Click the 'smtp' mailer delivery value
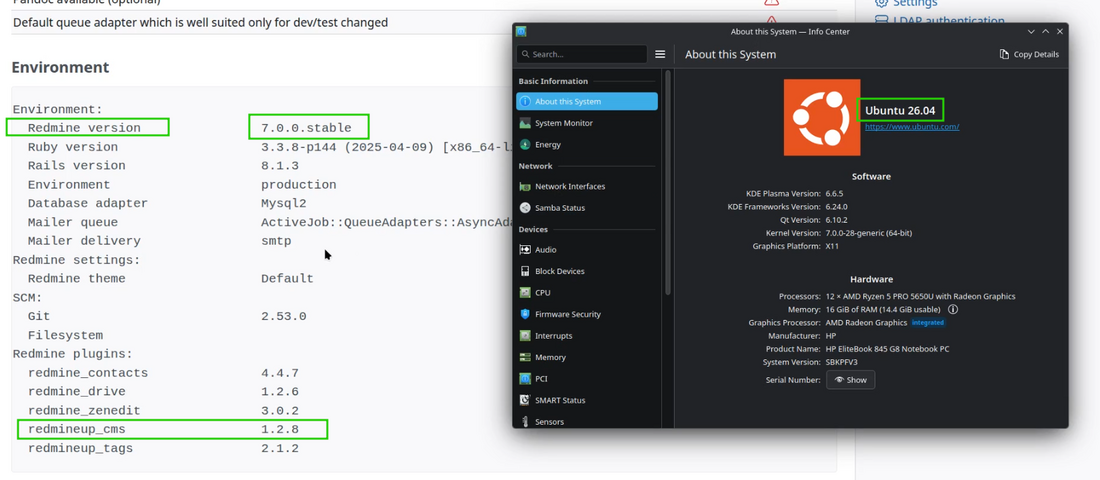The image size is (1100, 480). pos(276,241)
